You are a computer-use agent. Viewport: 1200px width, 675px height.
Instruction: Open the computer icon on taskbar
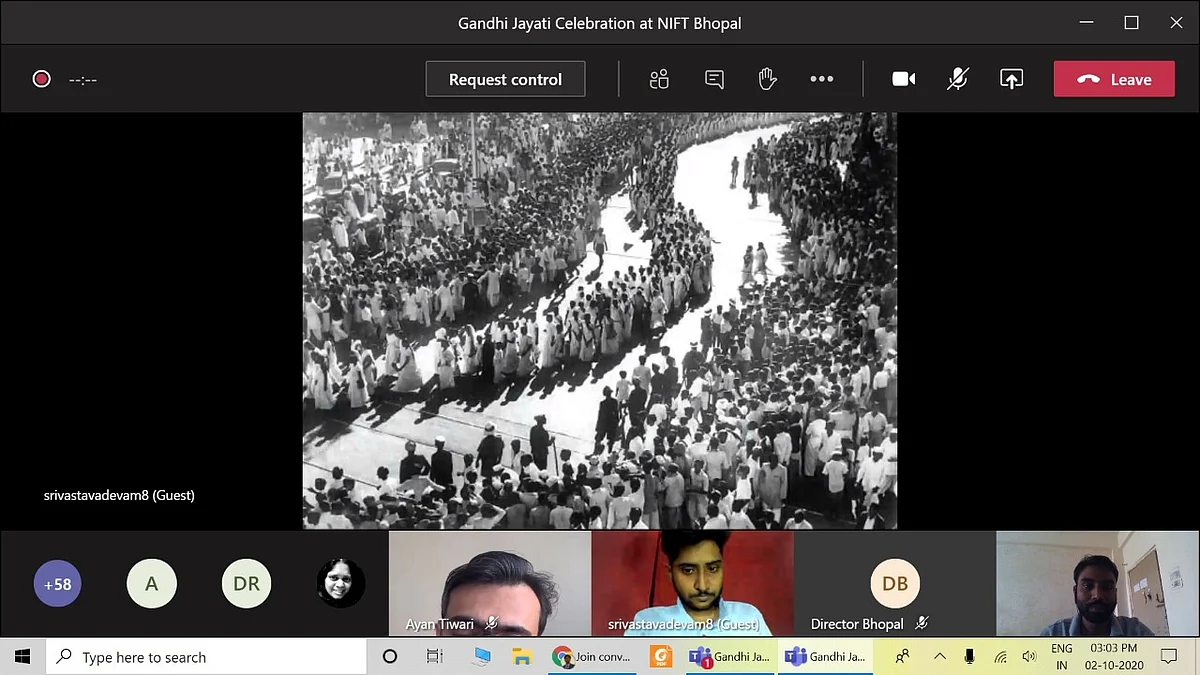point(482,657)
